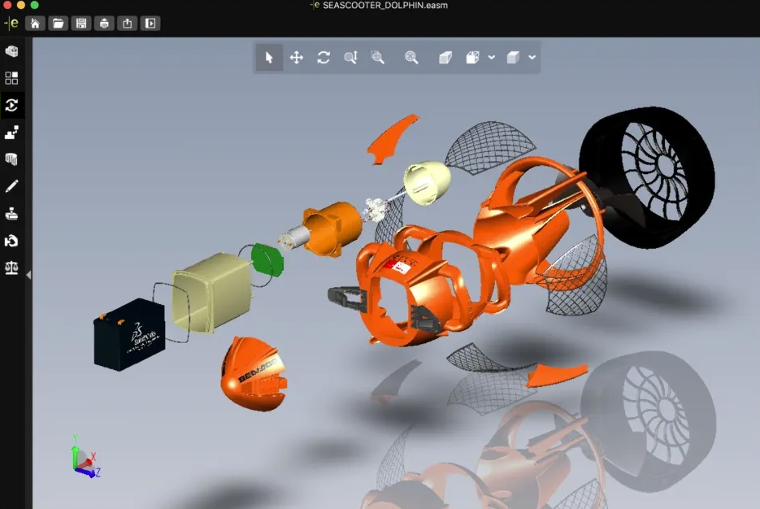
Task: Click the Zoom to area magnifier
Action: coord(378,58)
